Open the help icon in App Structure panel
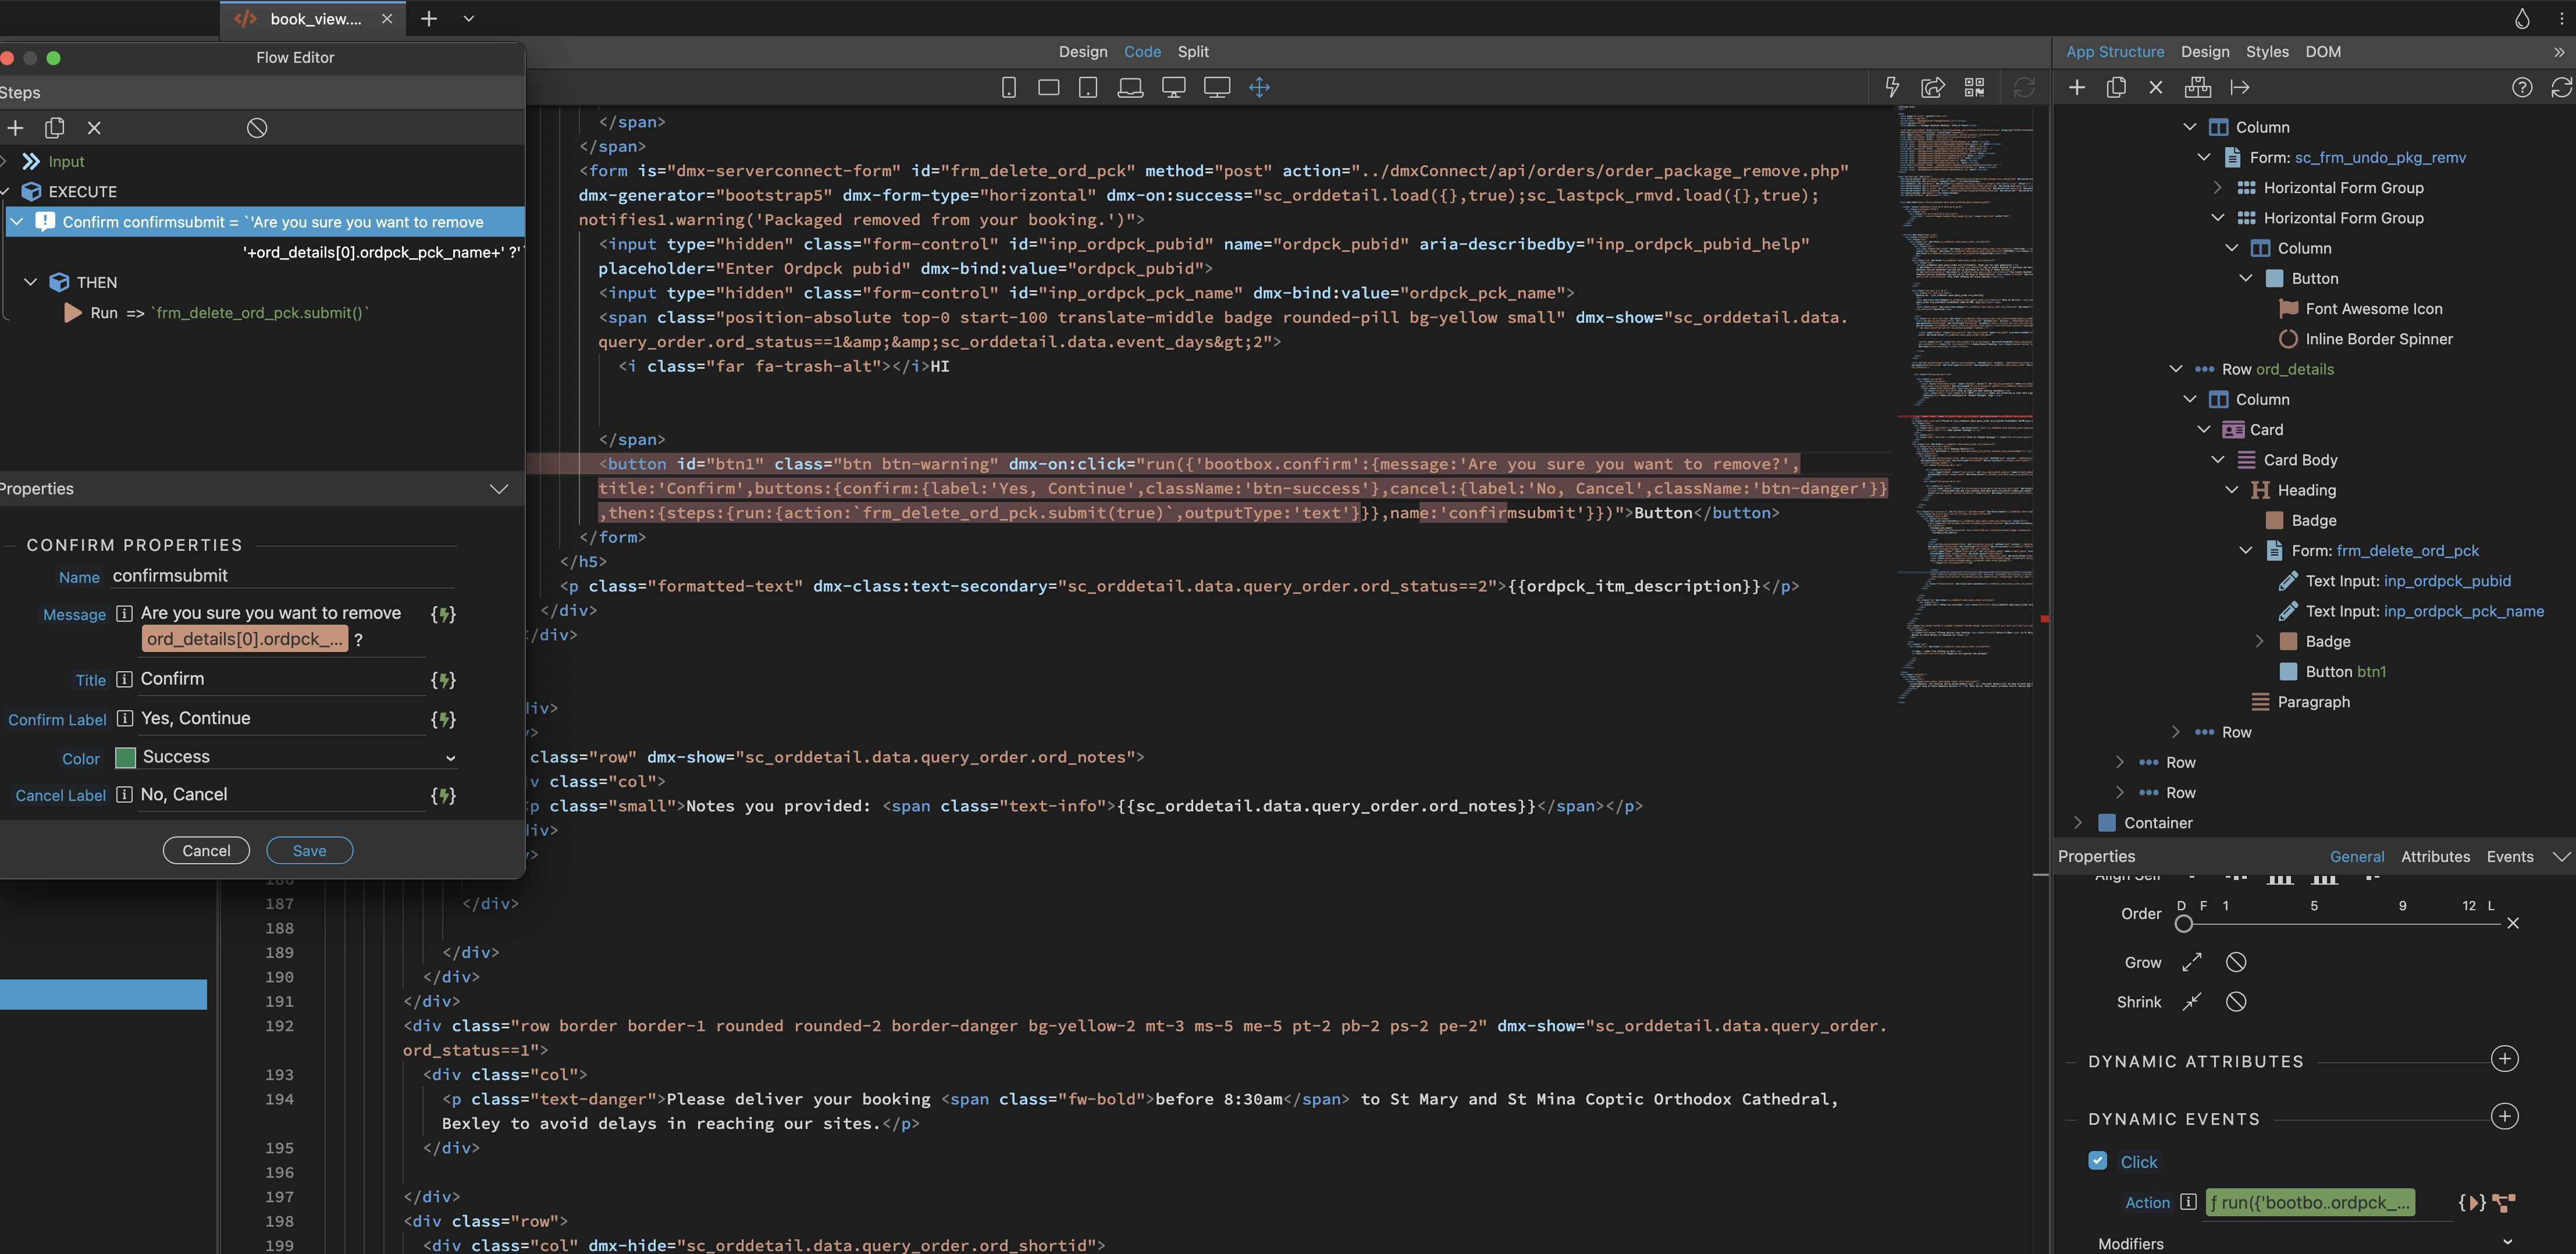This screenshot has width=2576, height=1254. click(x=2523, y=87)
